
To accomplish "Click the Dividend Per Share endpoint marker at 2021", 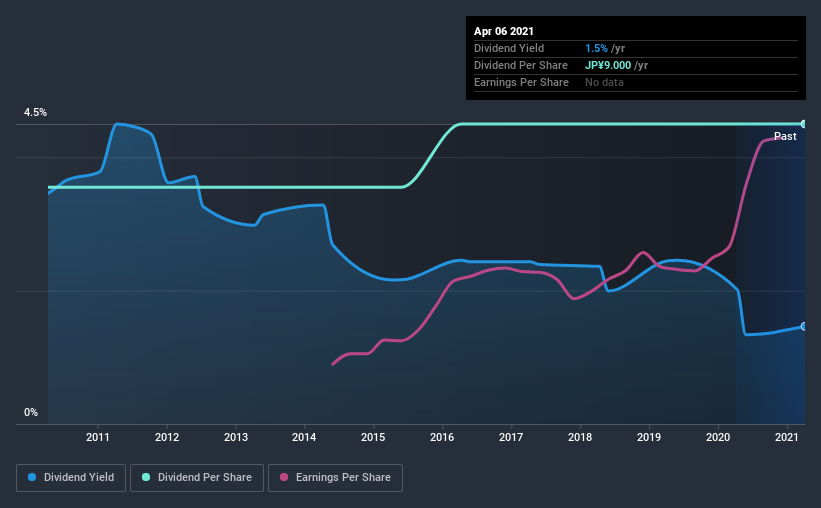I will pyautogui.click(x=803, y=124).
